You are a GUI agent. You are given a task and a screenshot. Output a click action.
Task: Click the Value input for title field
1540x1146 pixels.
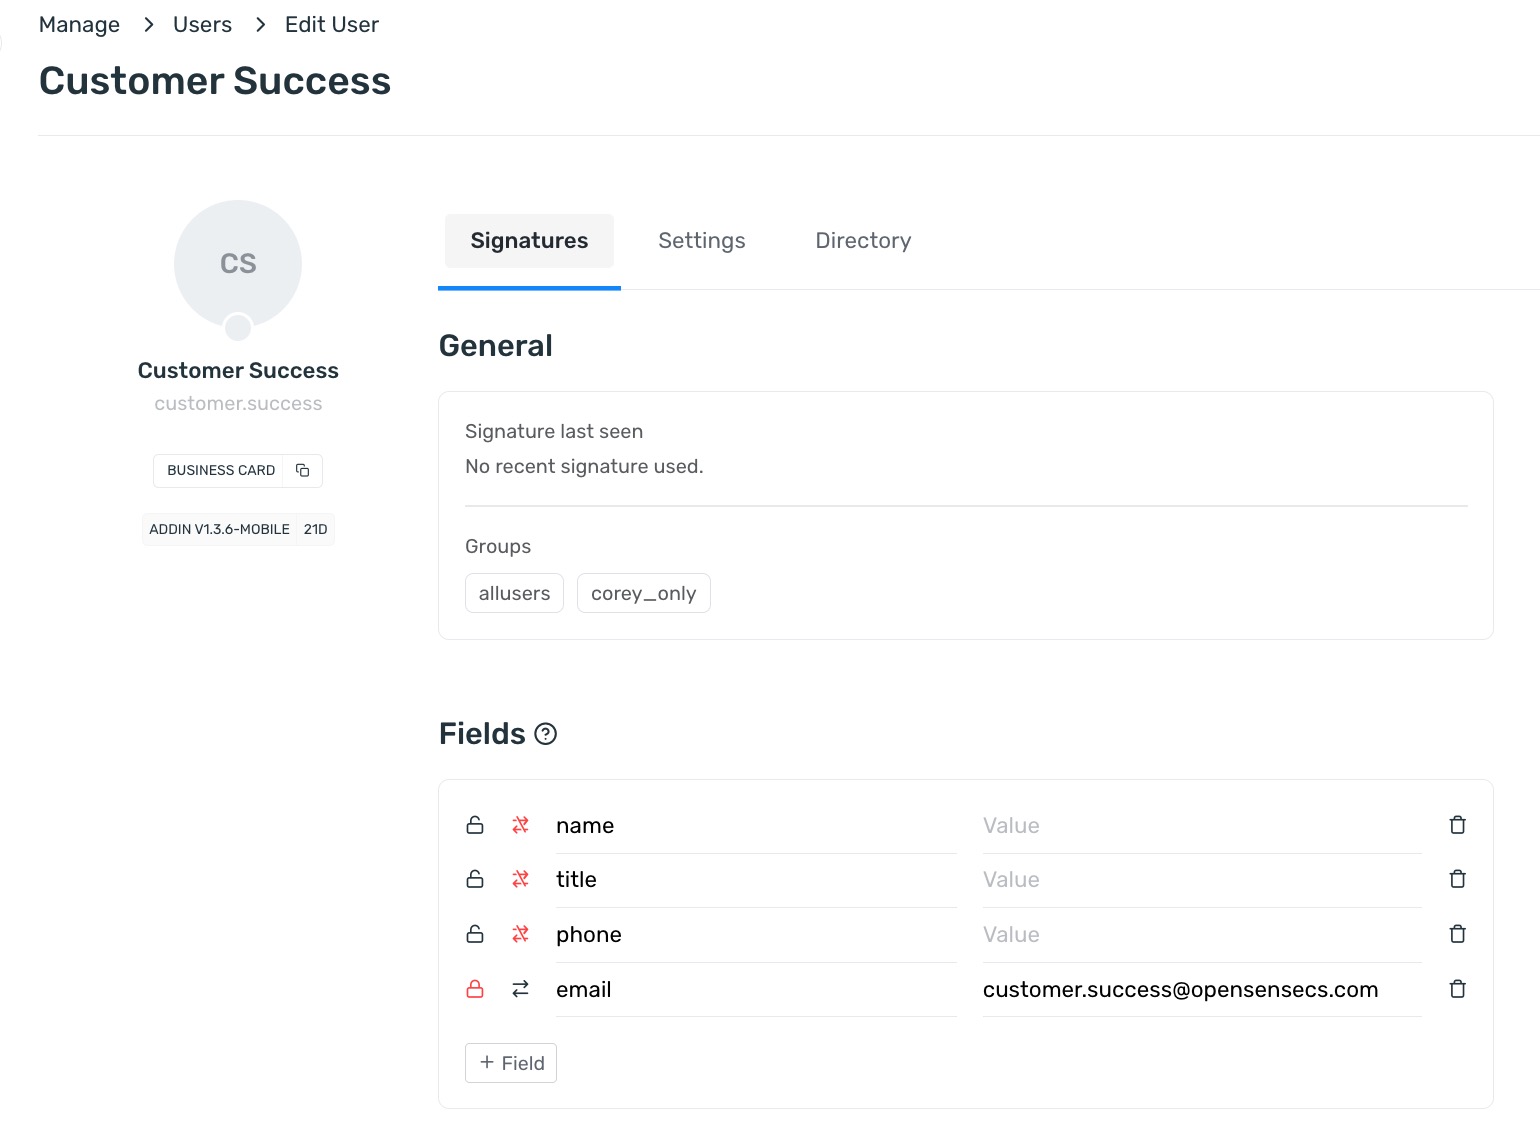[1202, 880]
